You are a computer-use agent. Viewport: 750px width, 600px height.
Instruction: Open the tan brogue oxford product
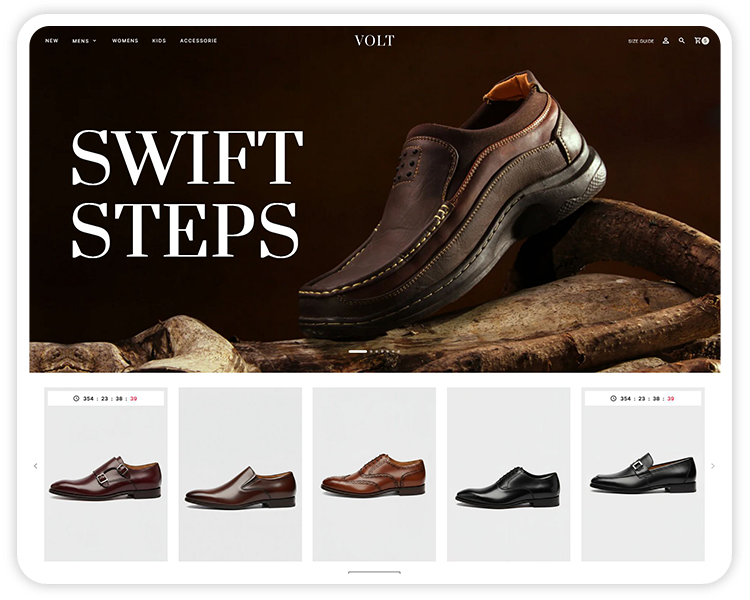(x=373, y=476)
